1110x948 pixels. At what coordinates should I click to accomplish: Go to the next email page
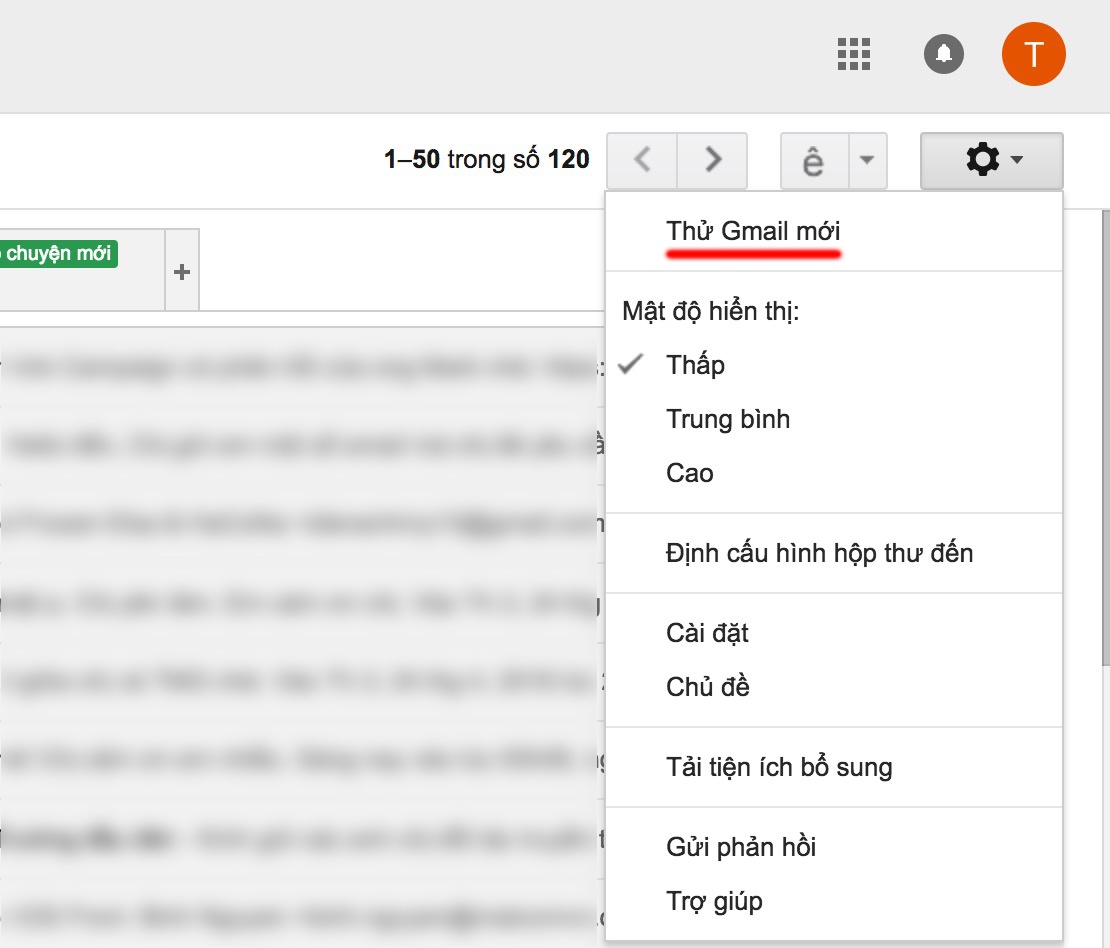tap(712, 160)
